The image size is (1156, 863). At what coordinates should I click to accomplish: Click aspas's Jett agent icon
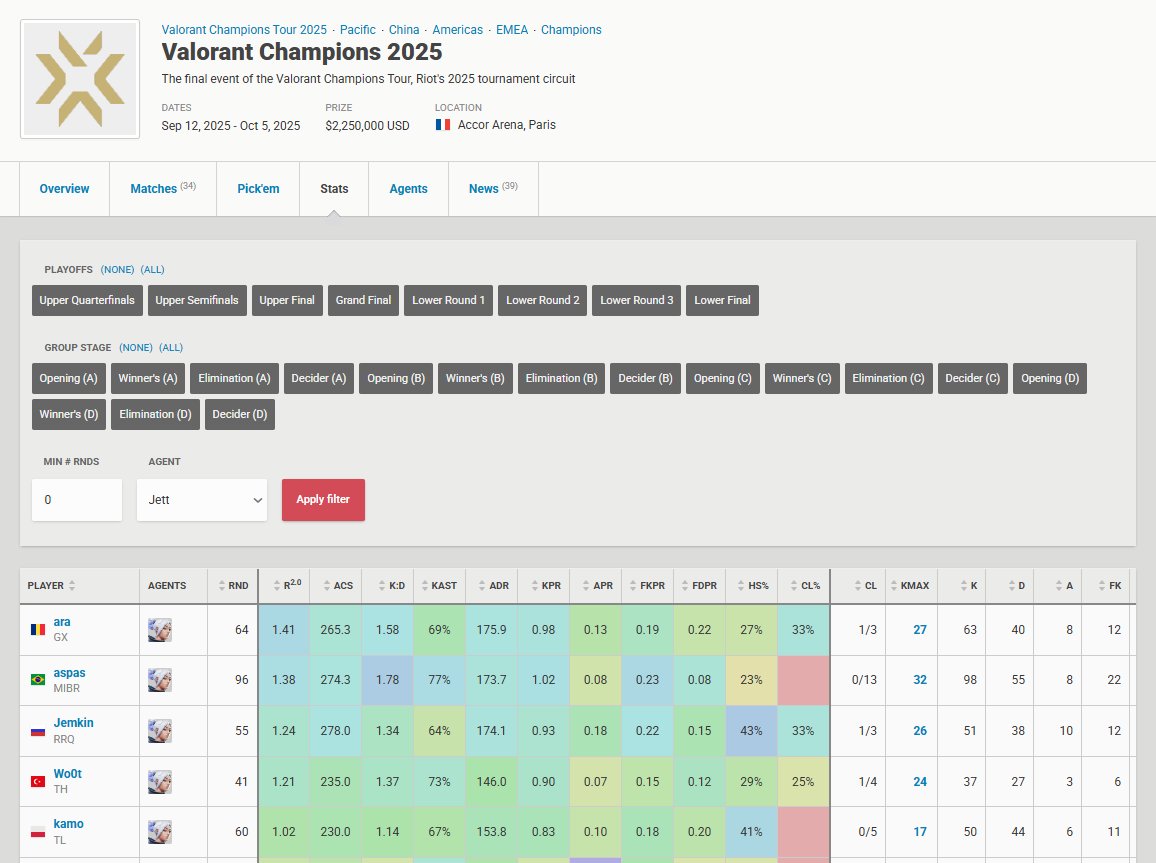click(159, 680)
